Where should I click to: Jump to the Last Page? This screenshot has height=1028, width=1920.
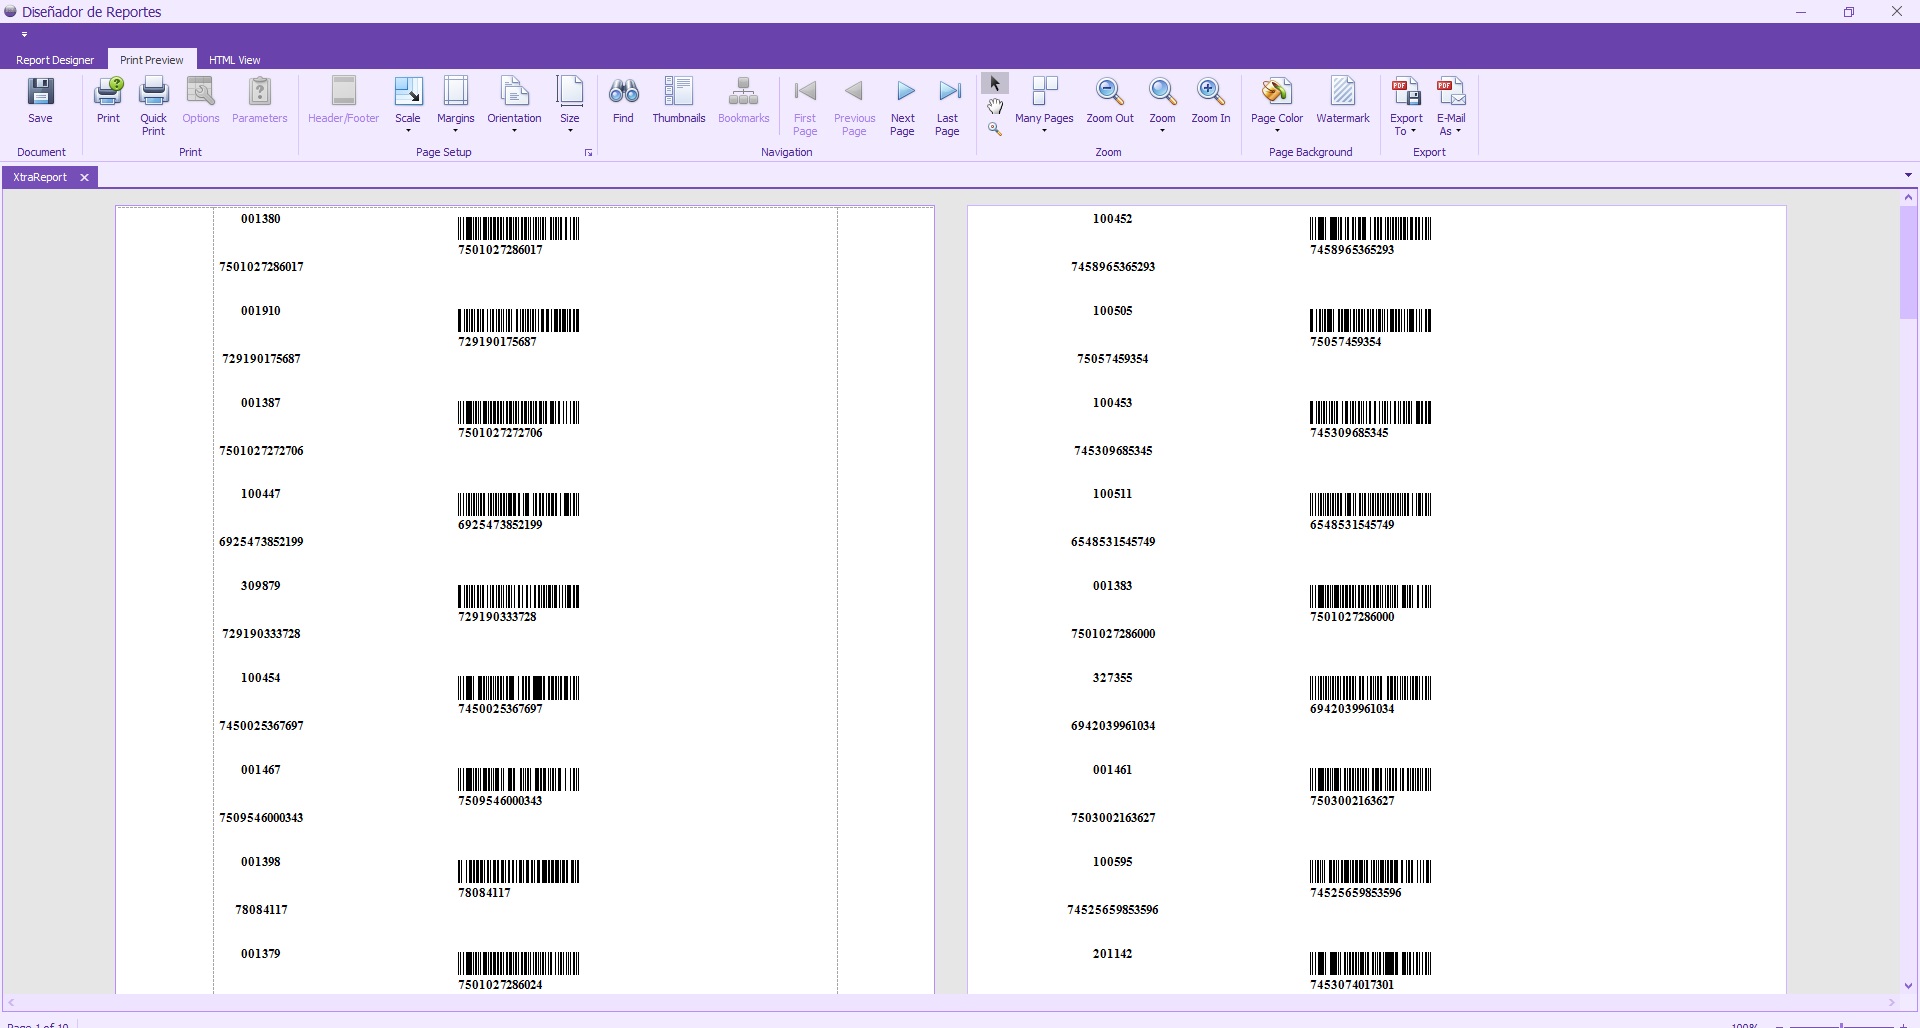pyautogui.click(x=948, y=106)
